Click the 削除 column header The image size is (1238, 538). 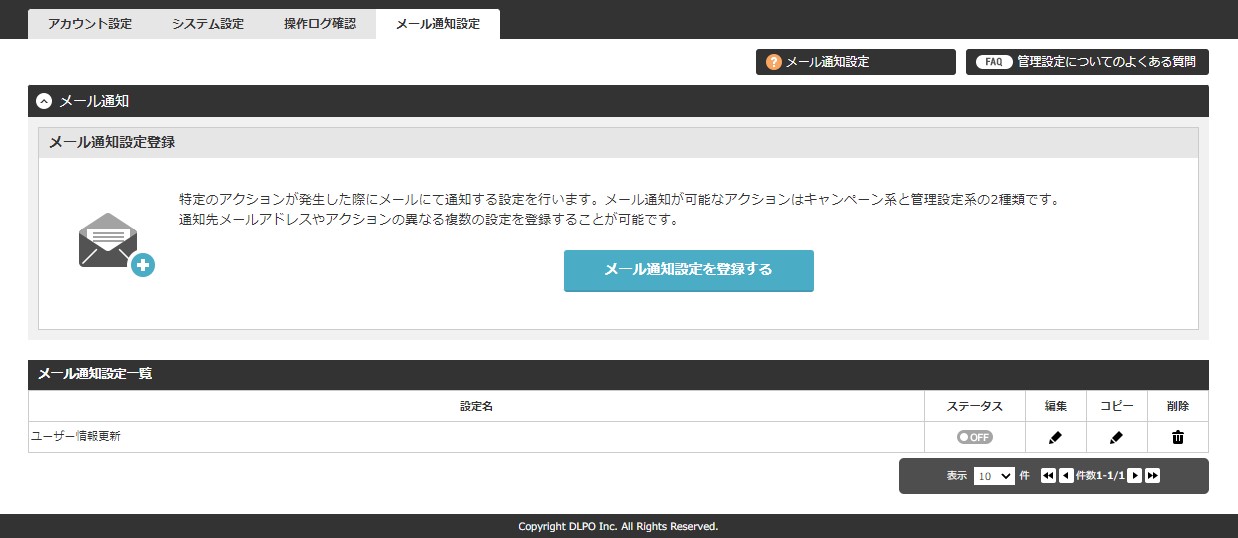pos(1178,406)
